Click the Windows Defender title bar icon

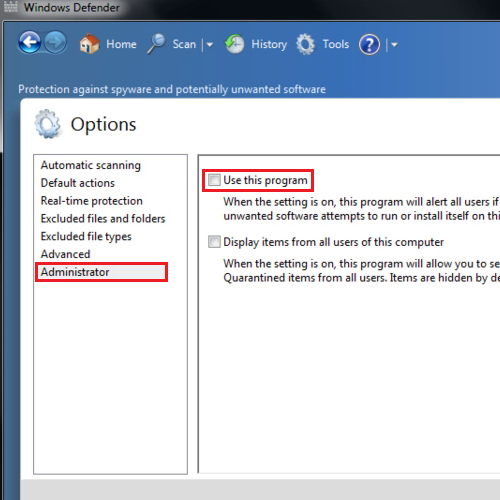point(11,6)
